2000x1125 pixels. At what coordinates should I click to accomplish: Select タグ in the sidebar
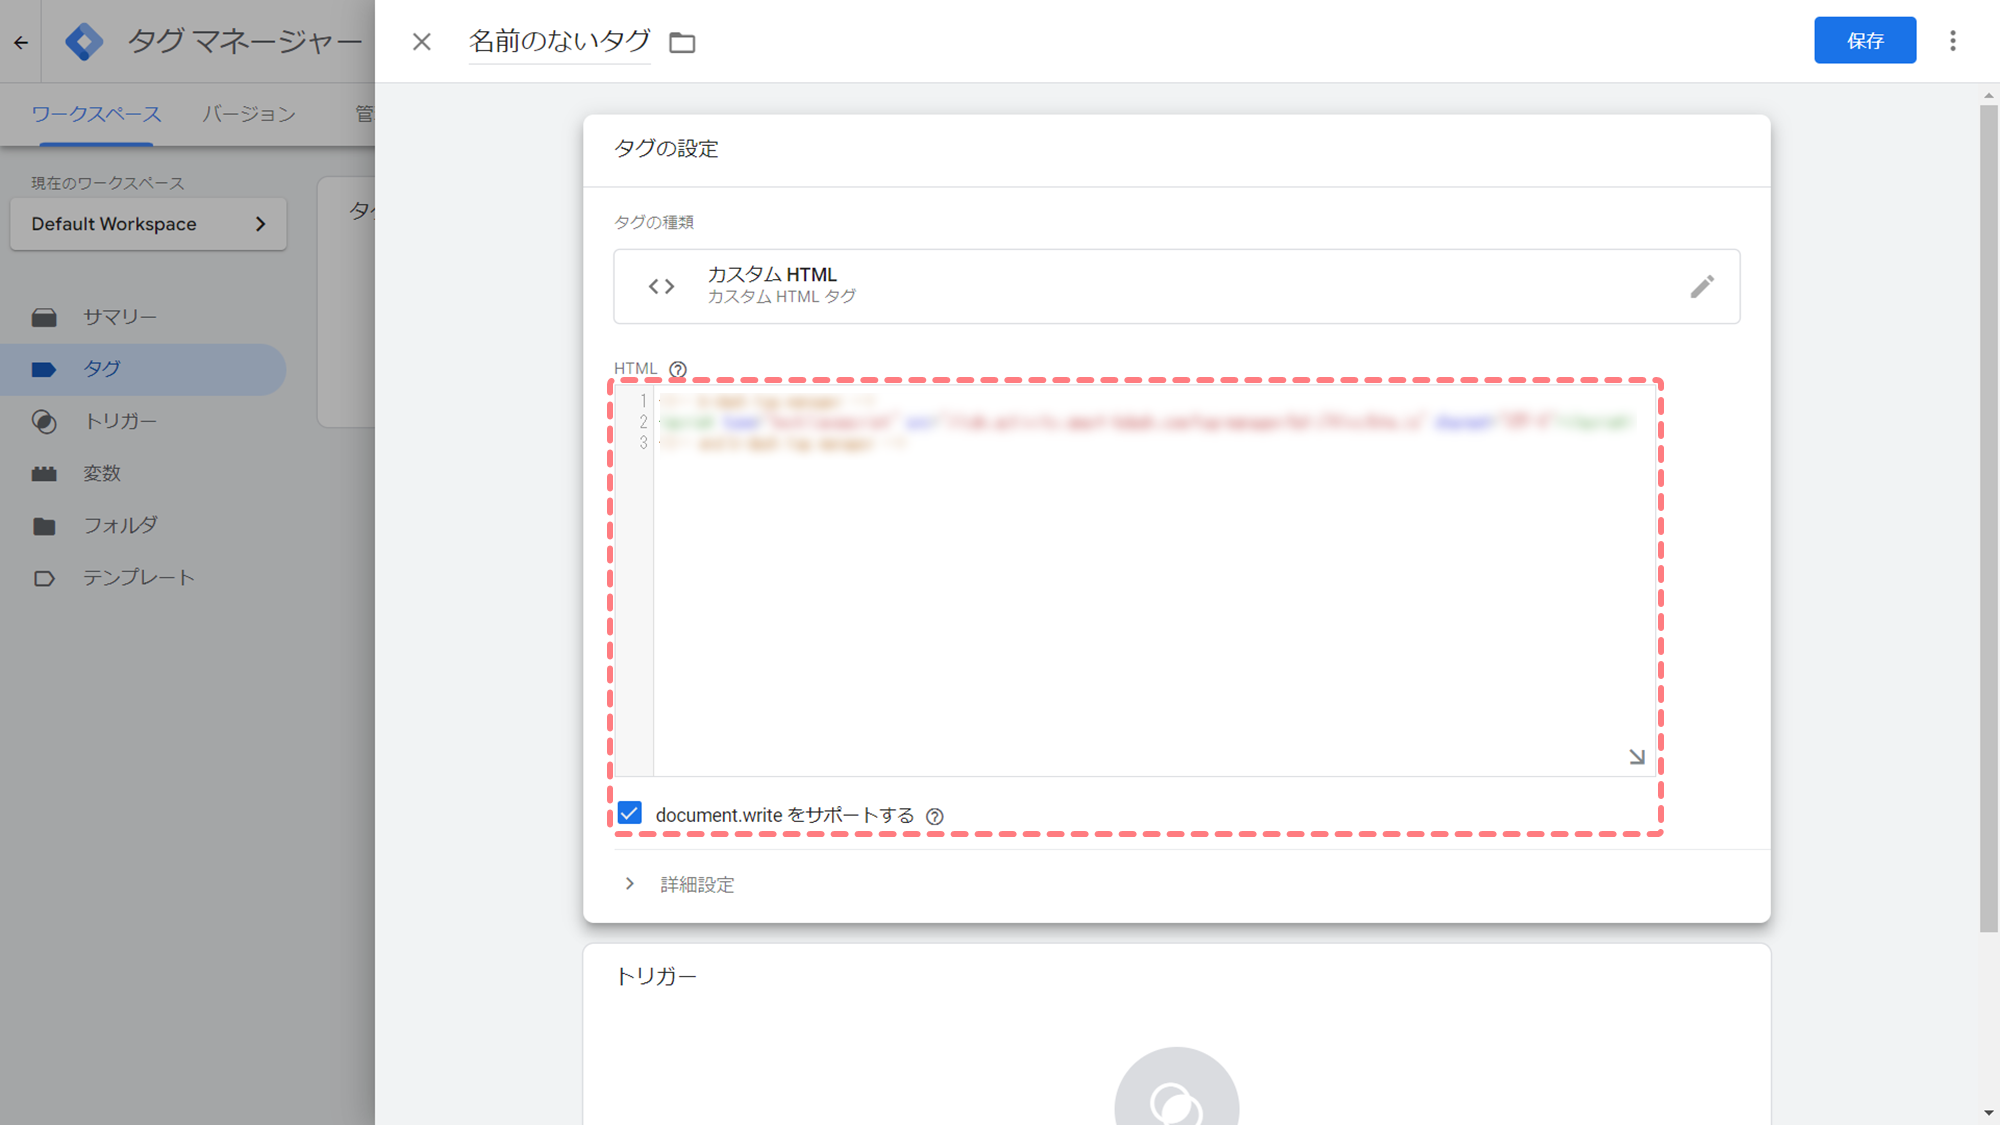(x=143, y=369)
